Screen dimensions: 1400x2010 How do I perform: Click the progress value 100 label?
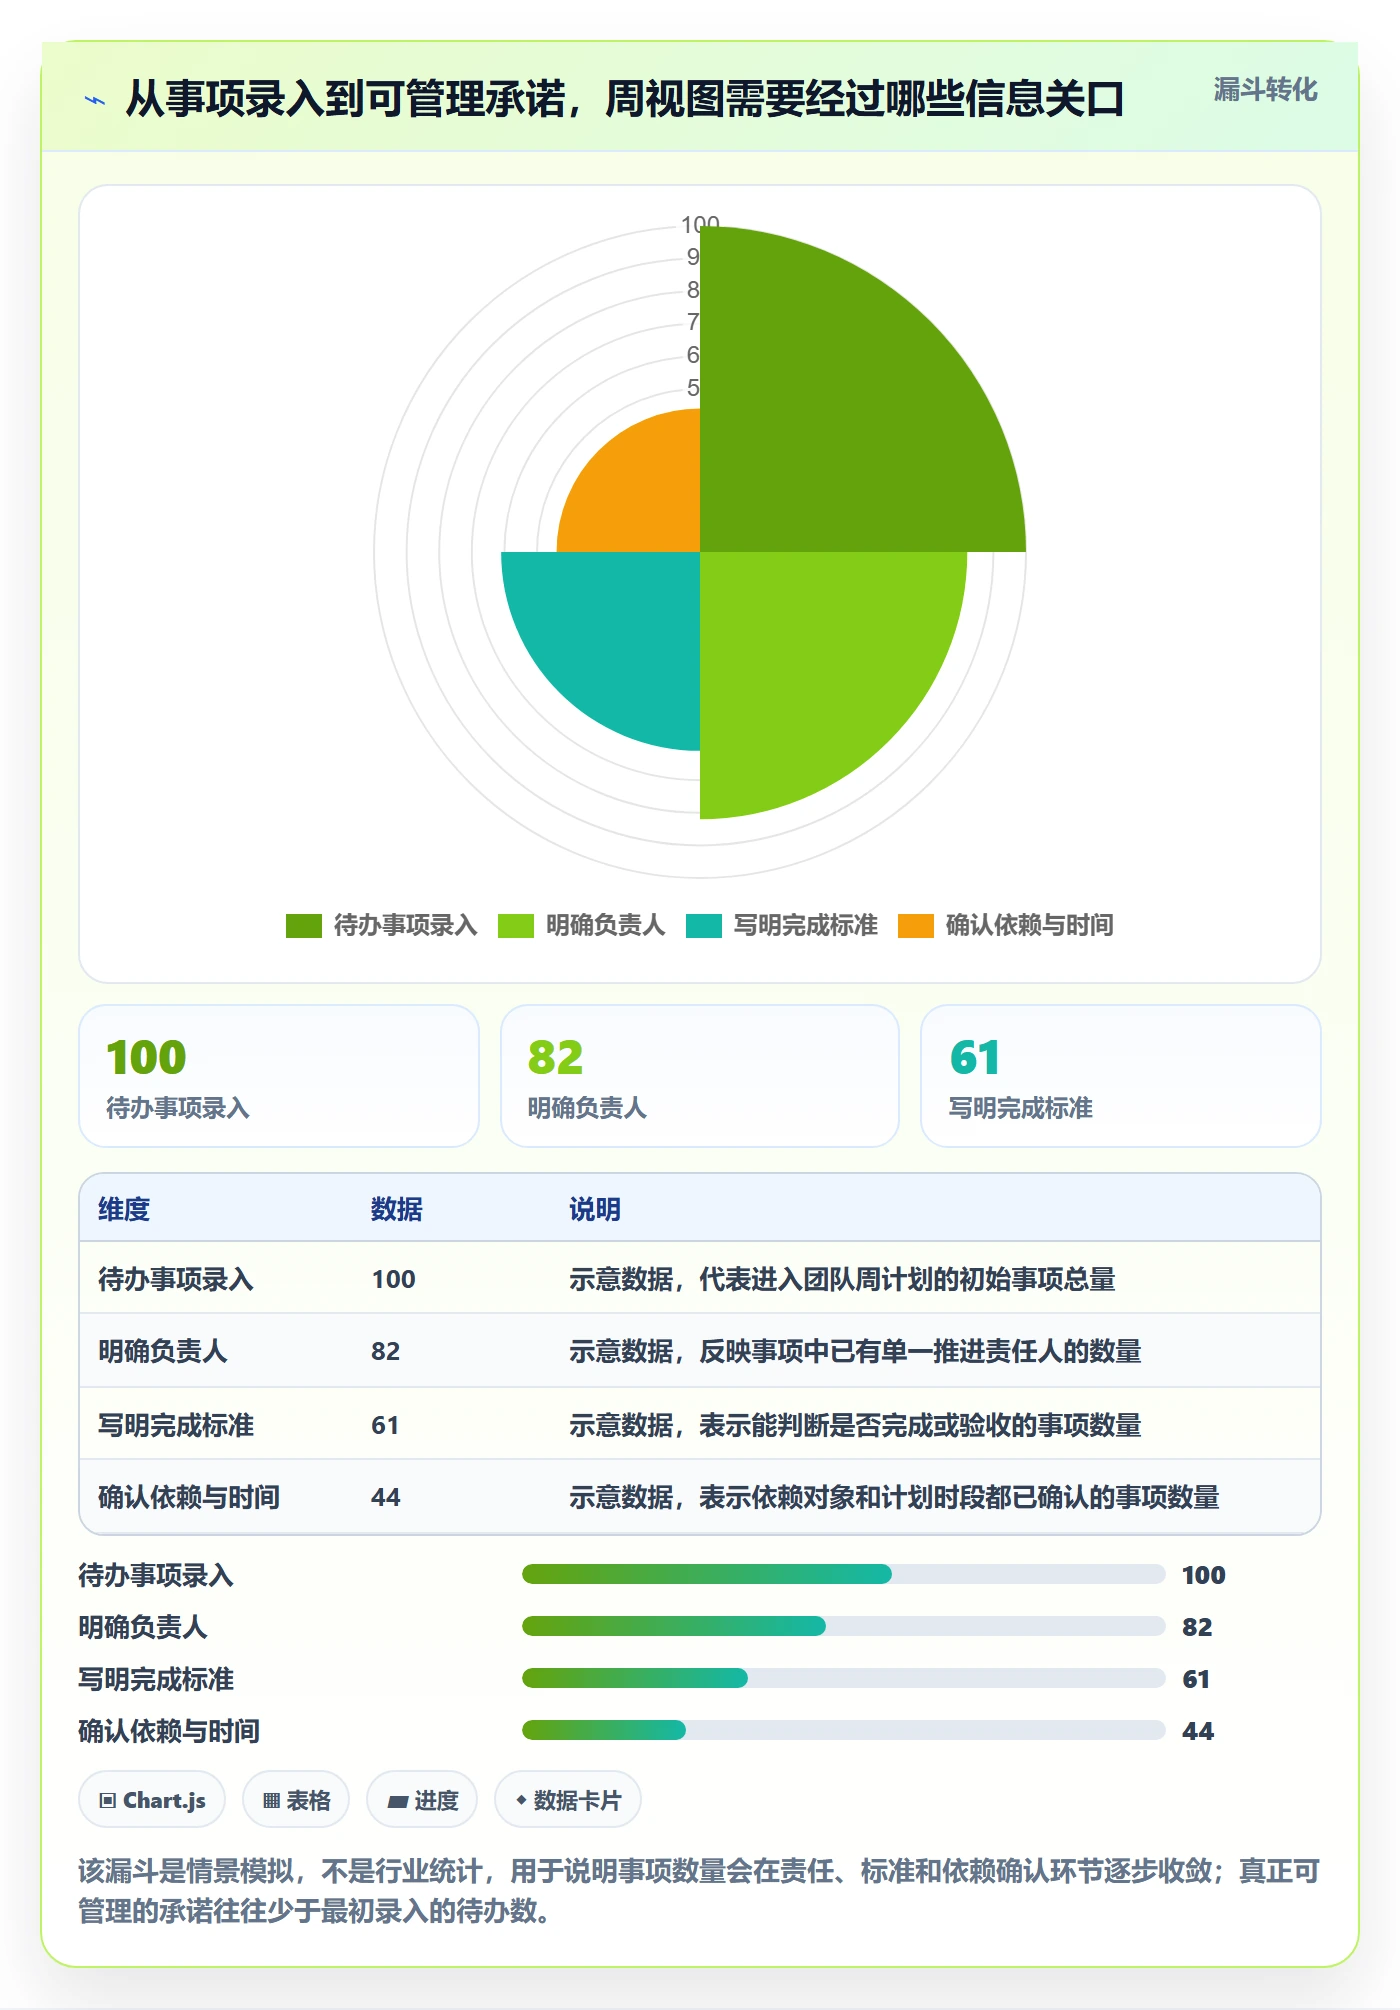(x=1203, y=1575)
